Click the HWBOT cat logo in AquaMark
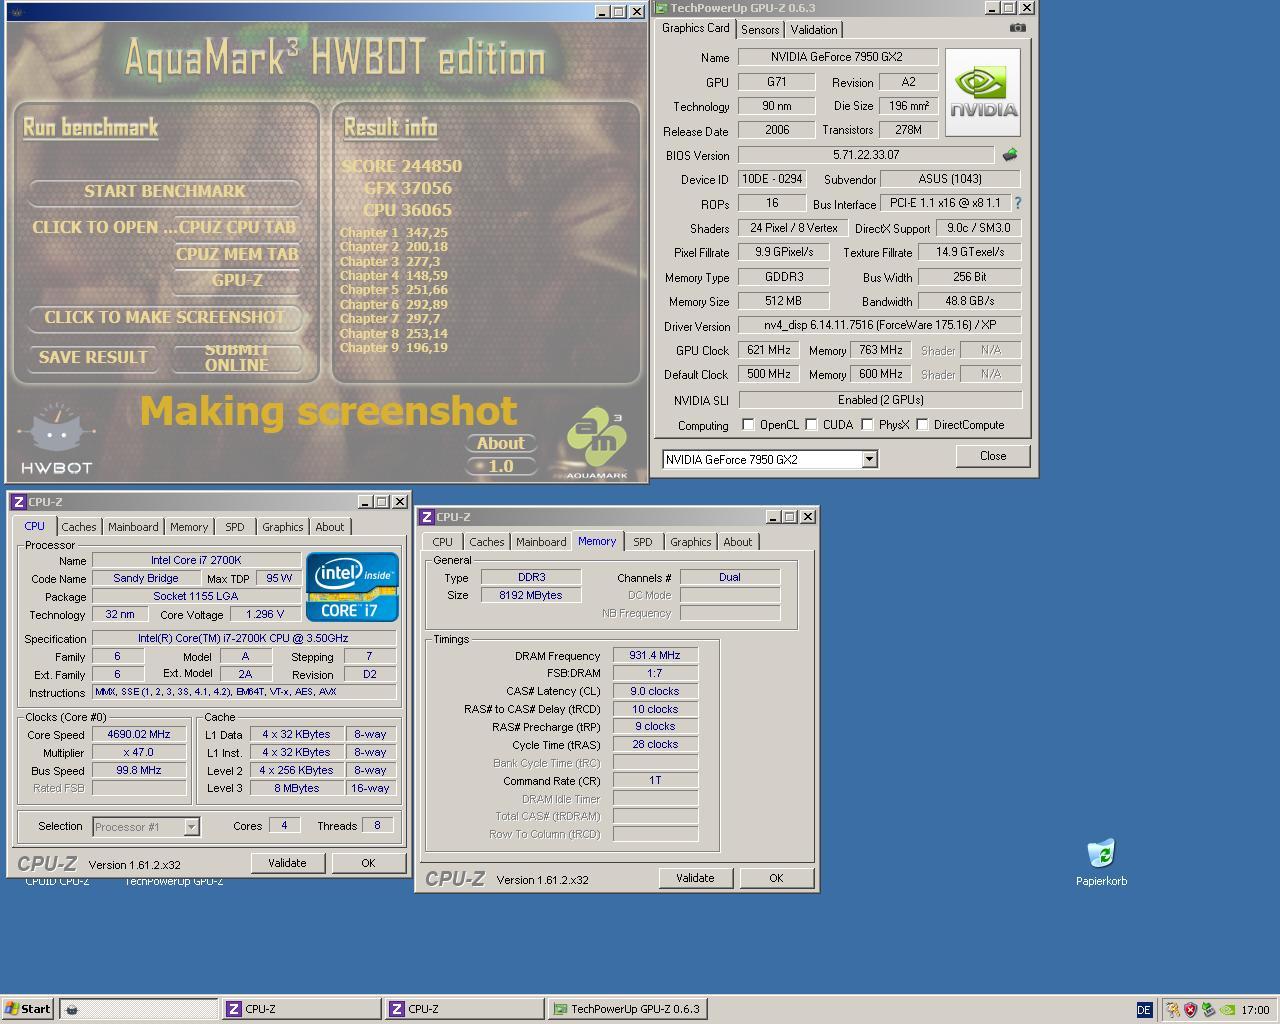This screenshot has height=1024, width=1280. click(57, 439)
